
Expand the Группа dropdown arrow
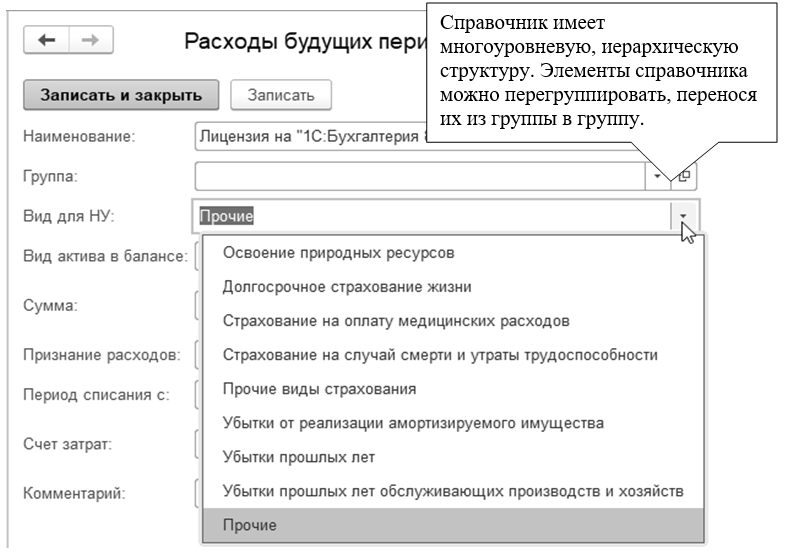click(657, 176)
